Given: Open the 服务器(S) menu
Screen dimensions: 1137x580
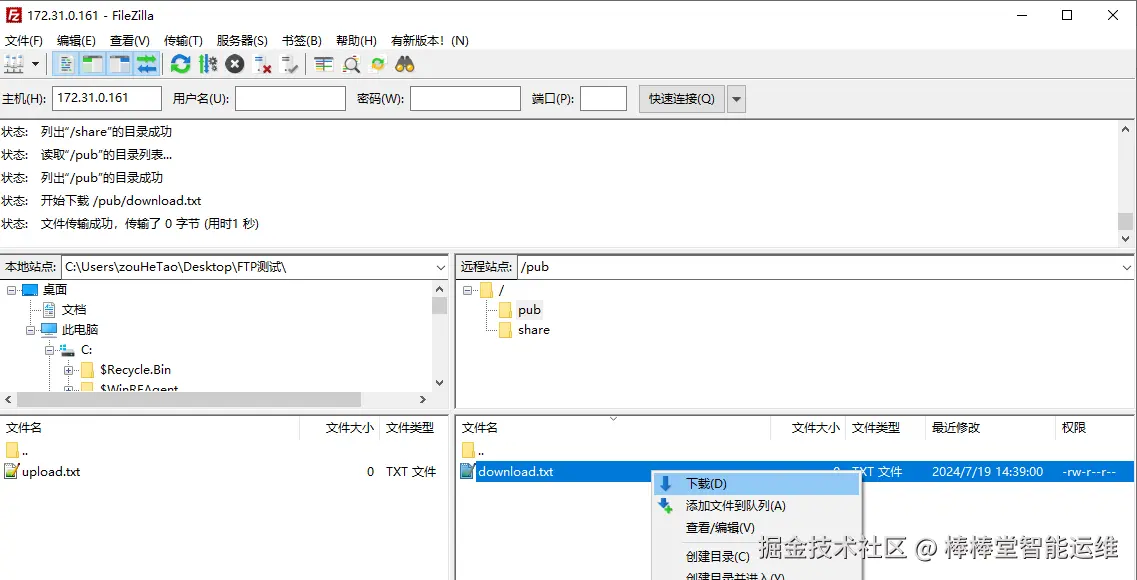Looking at the screenshot, I should coord(242,41).
